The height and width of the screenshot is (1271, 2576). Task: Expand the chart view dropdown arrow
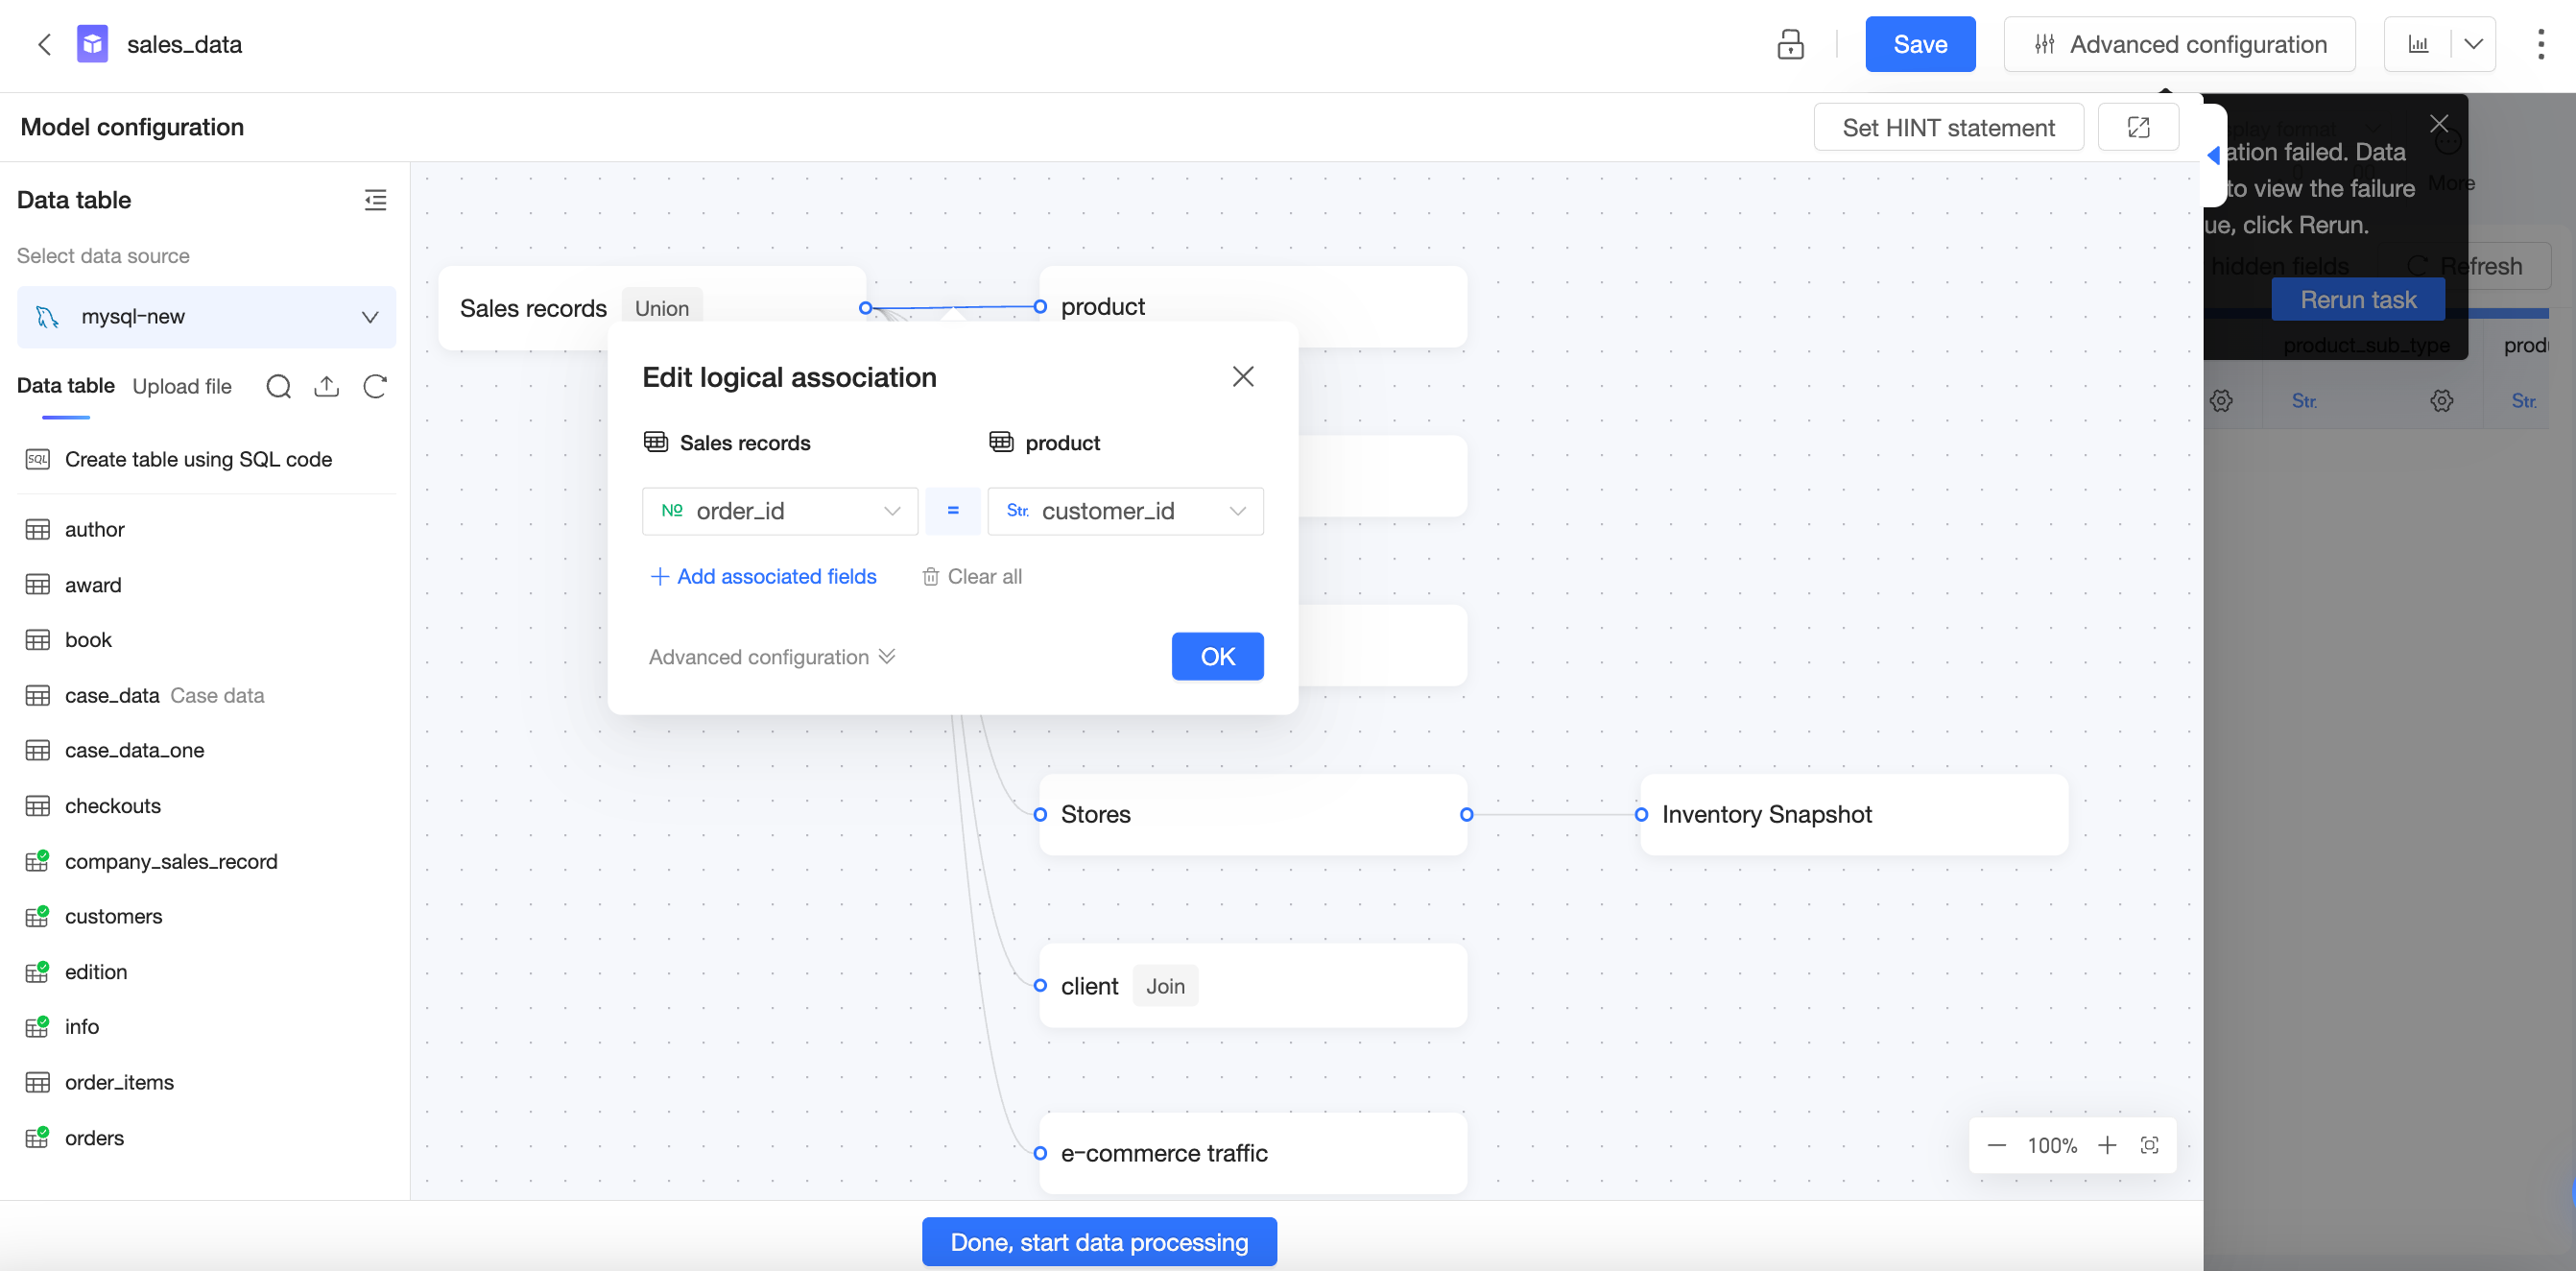[x=2474, y=44]
